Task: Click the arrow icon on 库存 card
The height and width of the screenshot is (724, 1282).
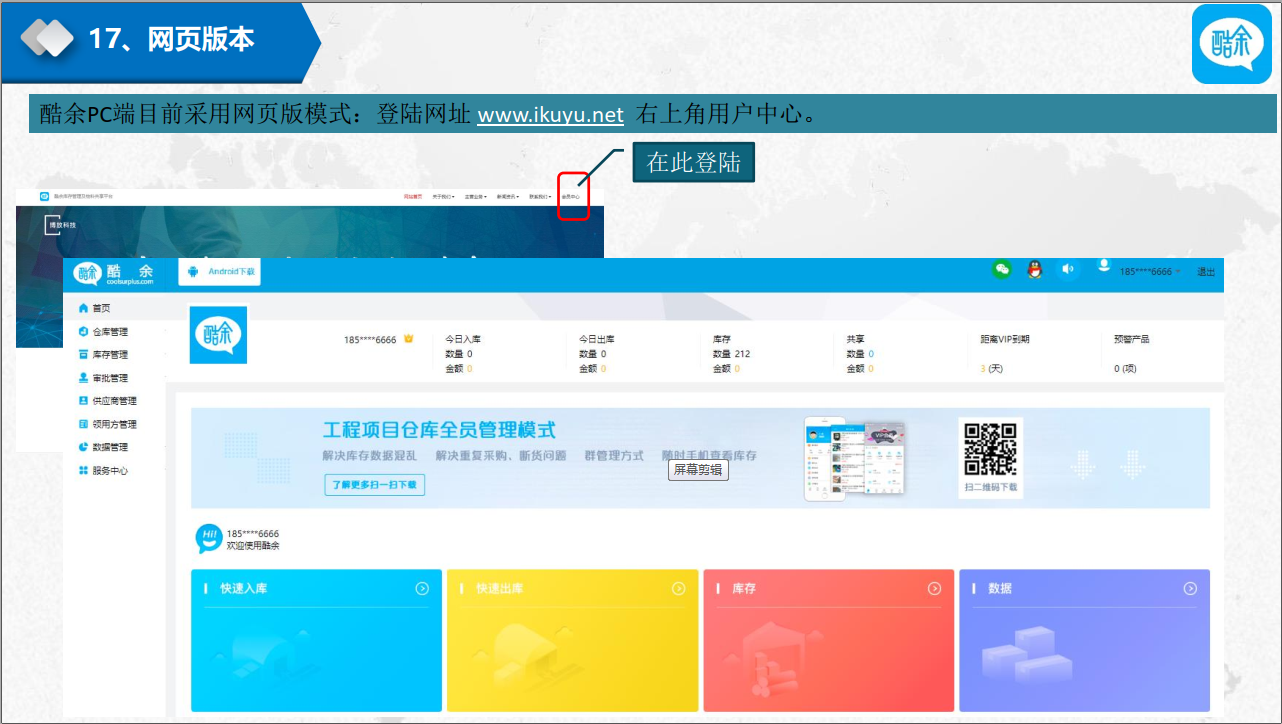Action: (x=934, y=589)
